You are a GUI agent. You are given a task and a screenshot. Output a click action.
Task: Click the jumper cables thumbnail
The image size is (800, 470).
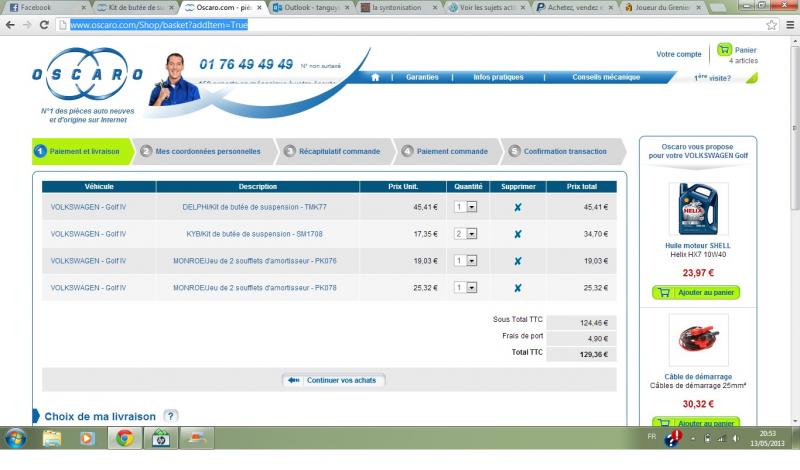[698, 339]
